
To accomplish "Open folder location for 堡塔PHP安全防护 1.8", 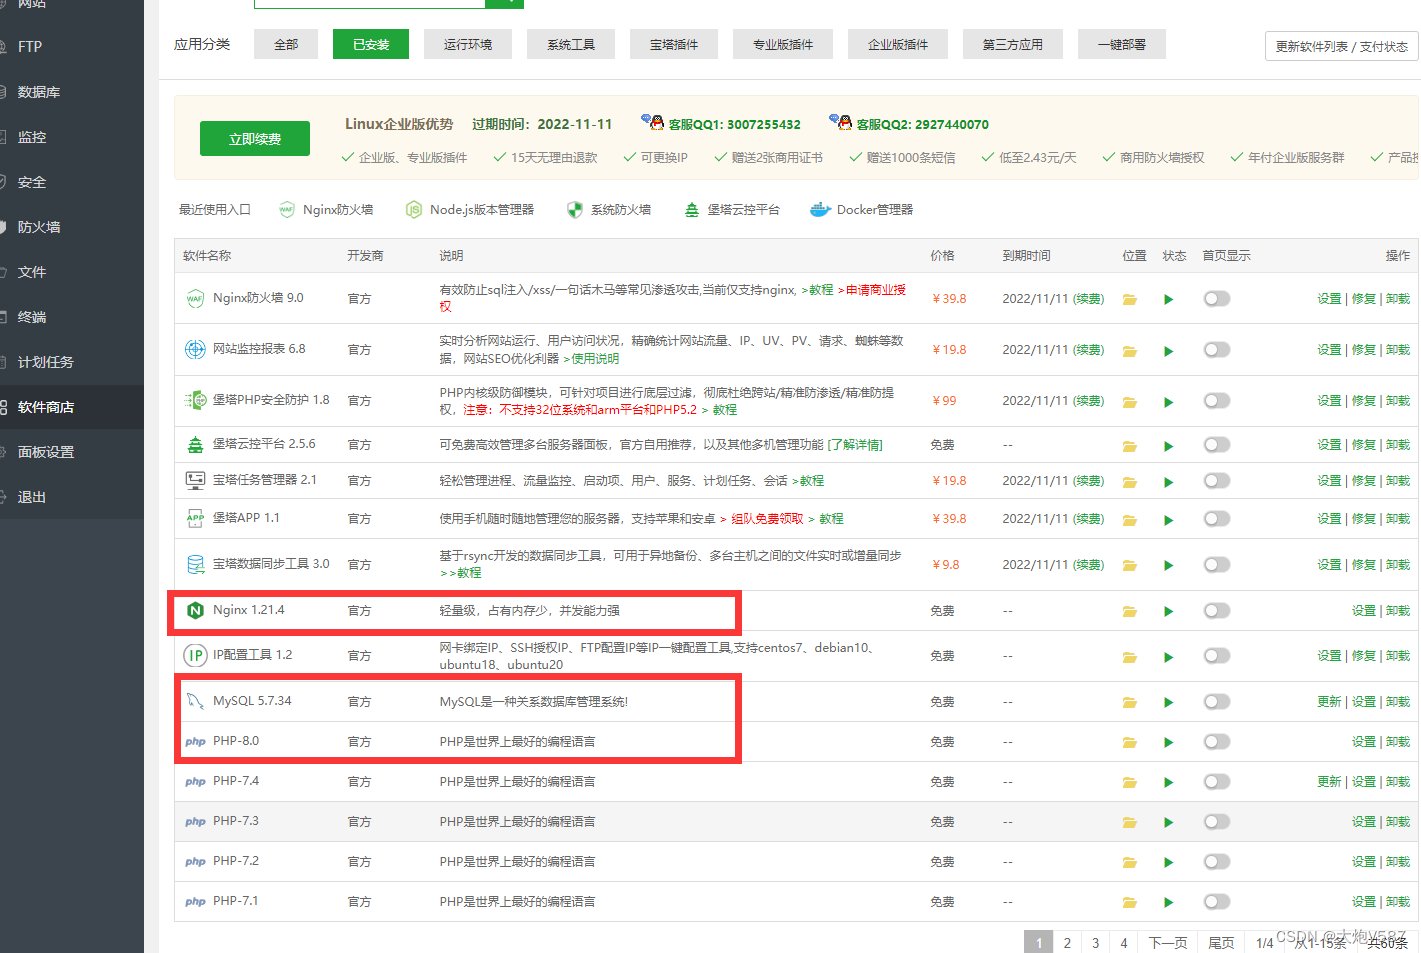I will [x=1129, y=402].
